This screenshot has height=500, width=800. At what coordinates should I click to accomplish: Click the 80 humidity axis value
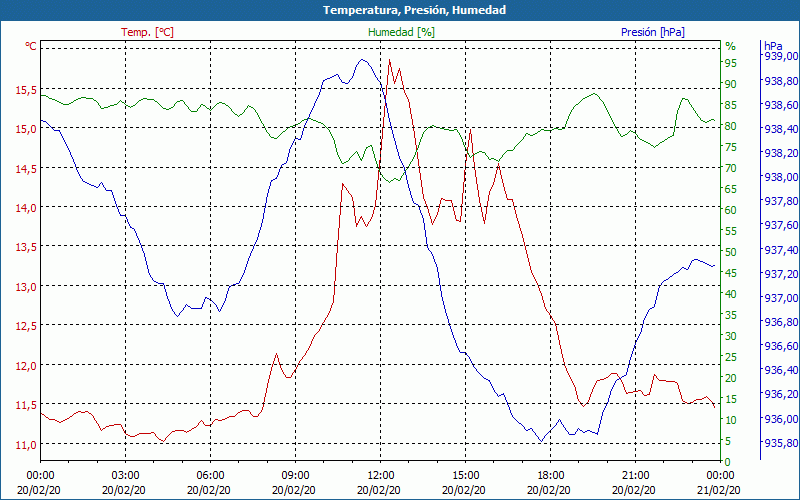tap(731, 126)
